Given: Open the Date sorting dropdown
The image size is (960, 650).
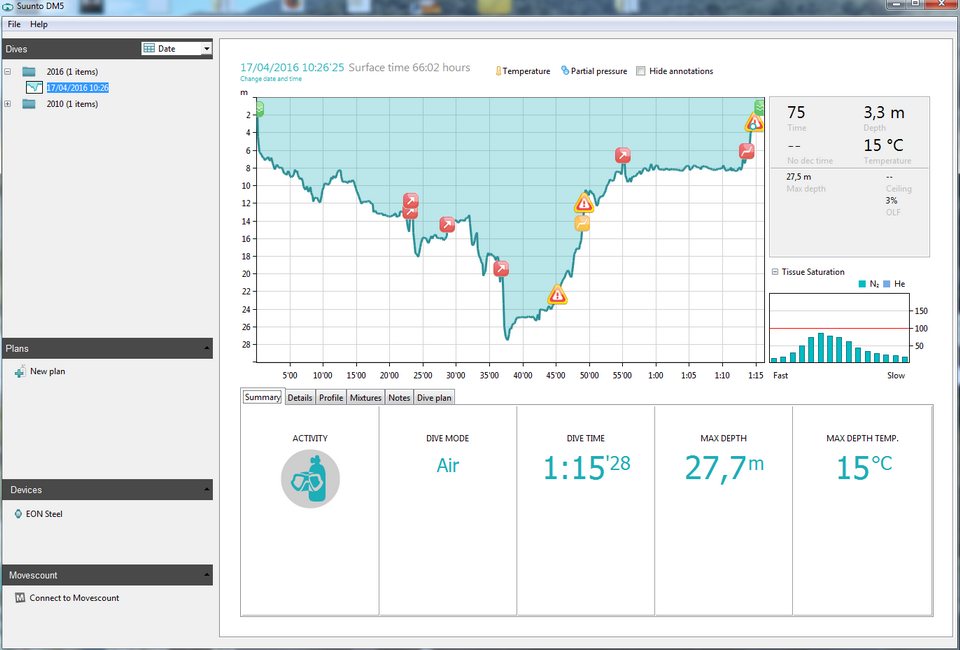Looking at the screenshot, I should (206, 49).
